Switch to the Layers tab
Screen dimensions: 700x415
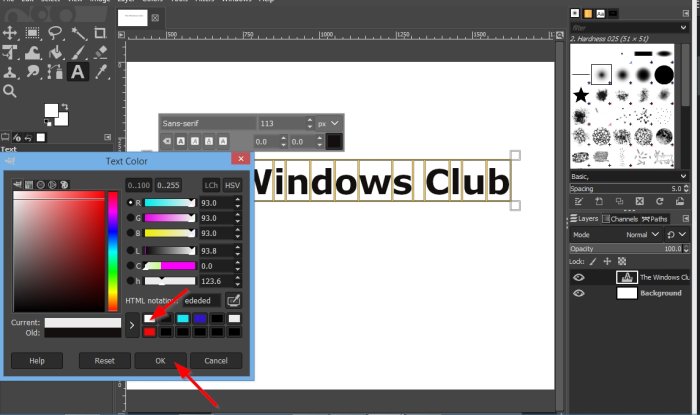pyautogui.click(x=584, y=219)
